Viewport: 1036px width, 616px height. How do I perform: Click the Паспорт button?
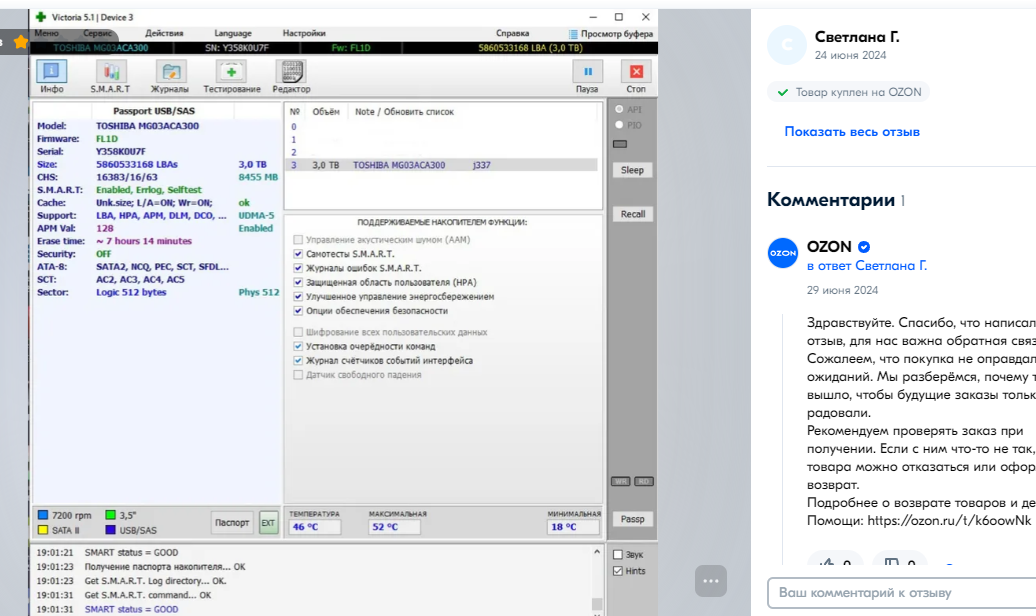232,522
